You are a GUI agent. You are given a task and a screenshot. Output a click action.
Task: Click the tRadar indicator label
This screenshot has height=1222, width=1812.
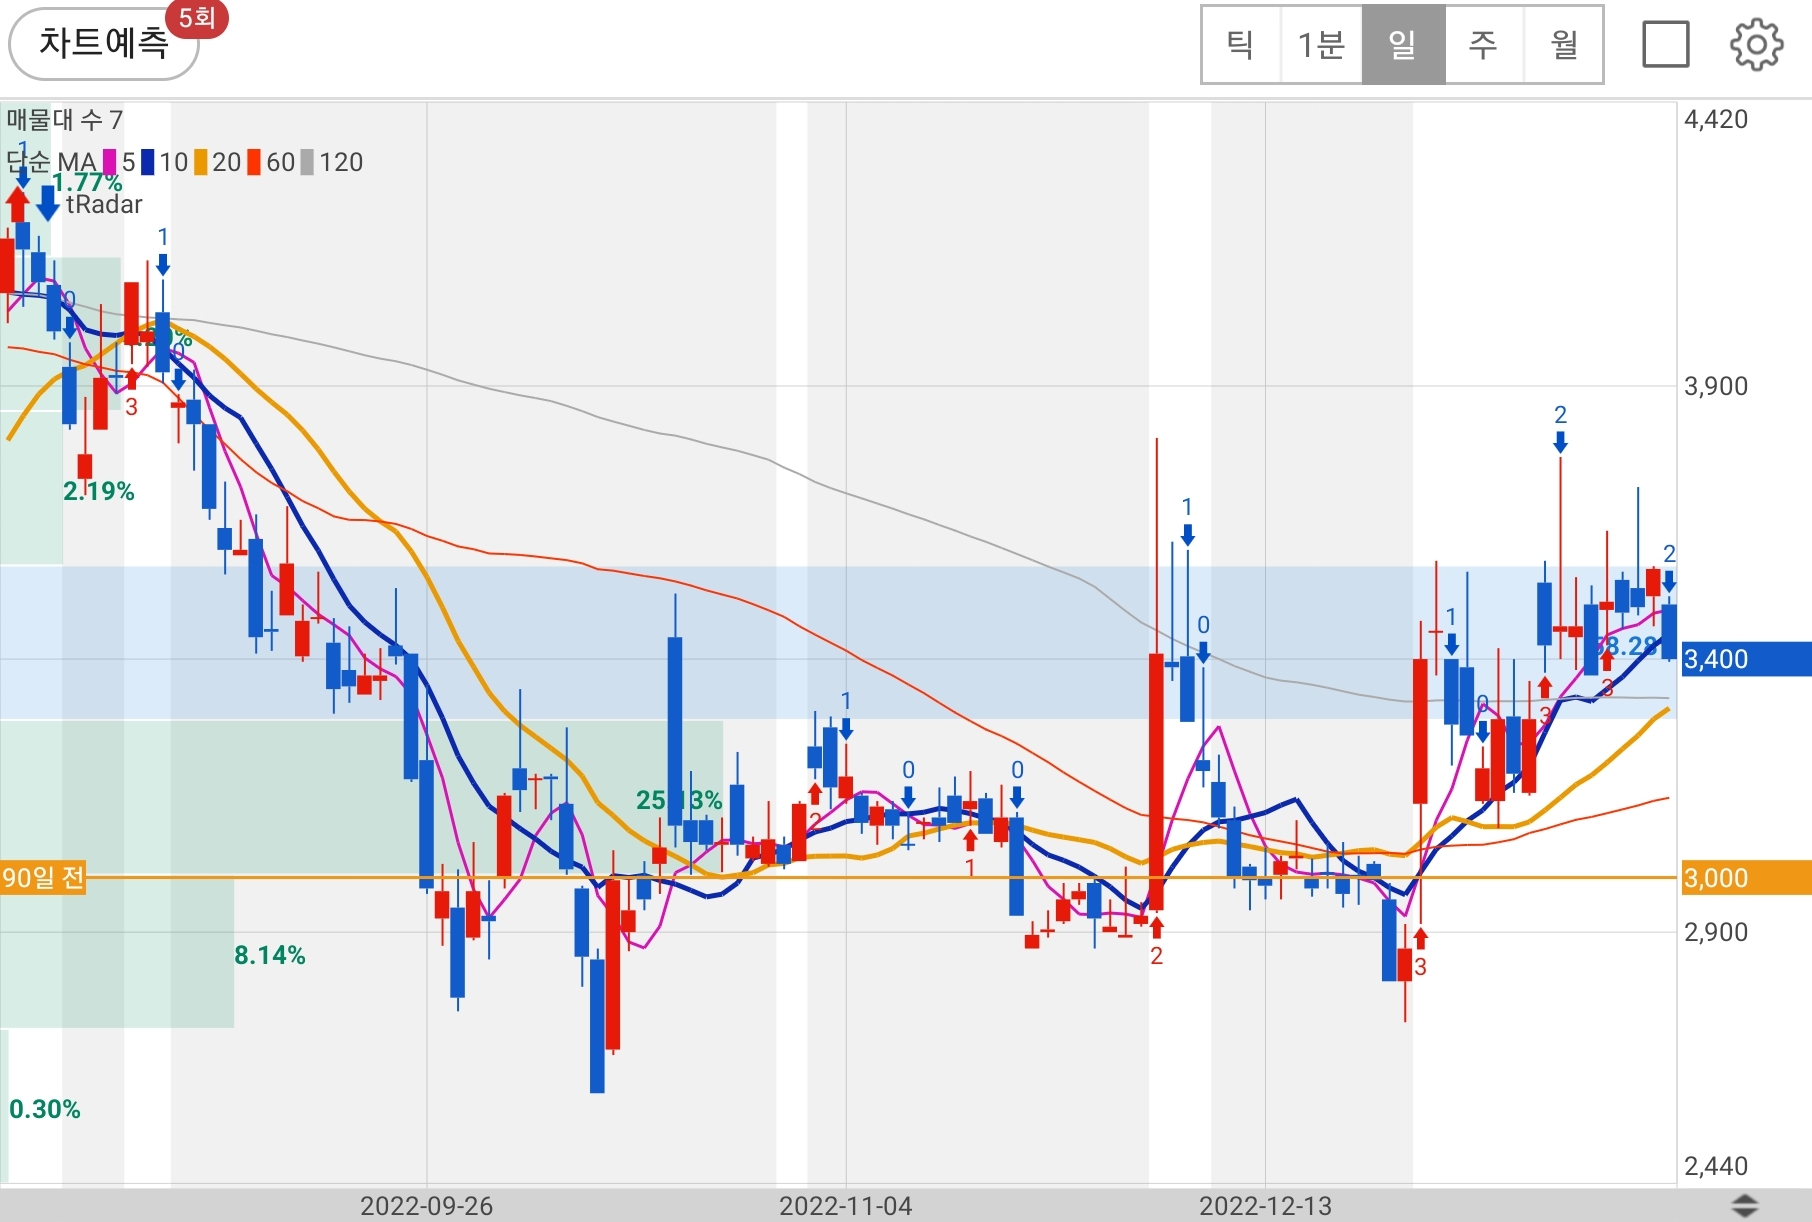click(104, 205)
